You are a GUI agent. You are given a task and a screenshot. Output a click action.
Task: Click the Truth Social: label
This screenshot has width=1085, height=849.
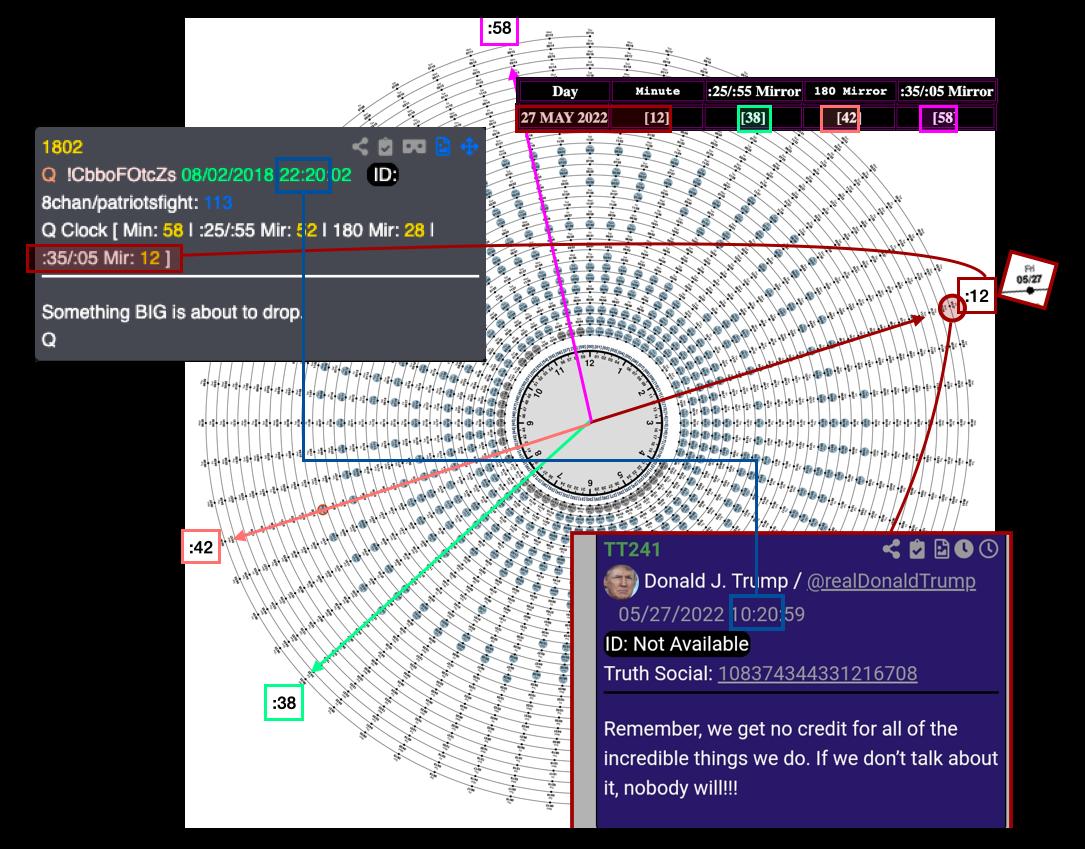tap(658, 673)
